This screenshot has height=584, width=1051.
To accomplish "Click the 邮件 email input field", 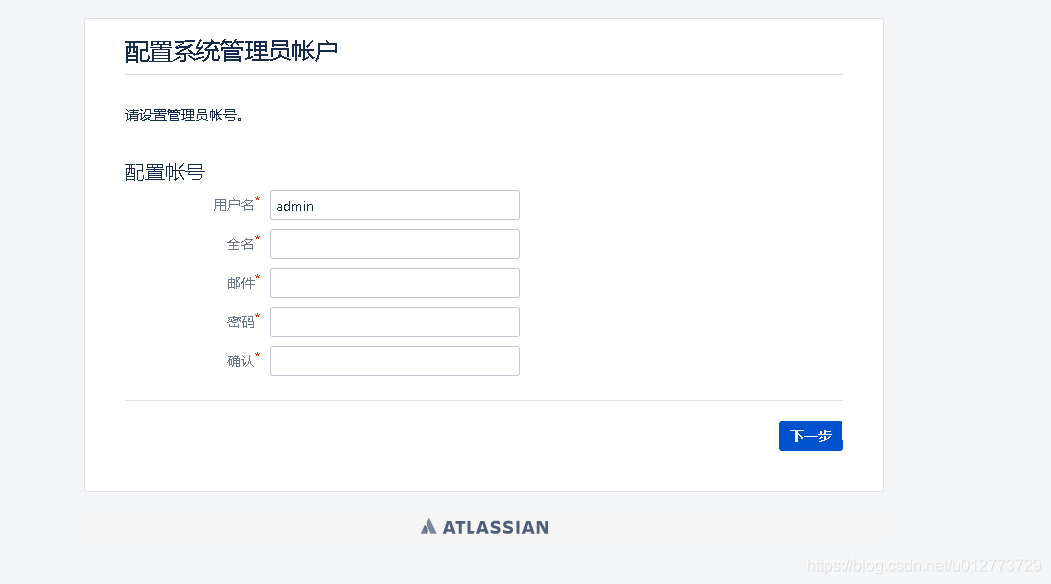I will tap(394, 282).
